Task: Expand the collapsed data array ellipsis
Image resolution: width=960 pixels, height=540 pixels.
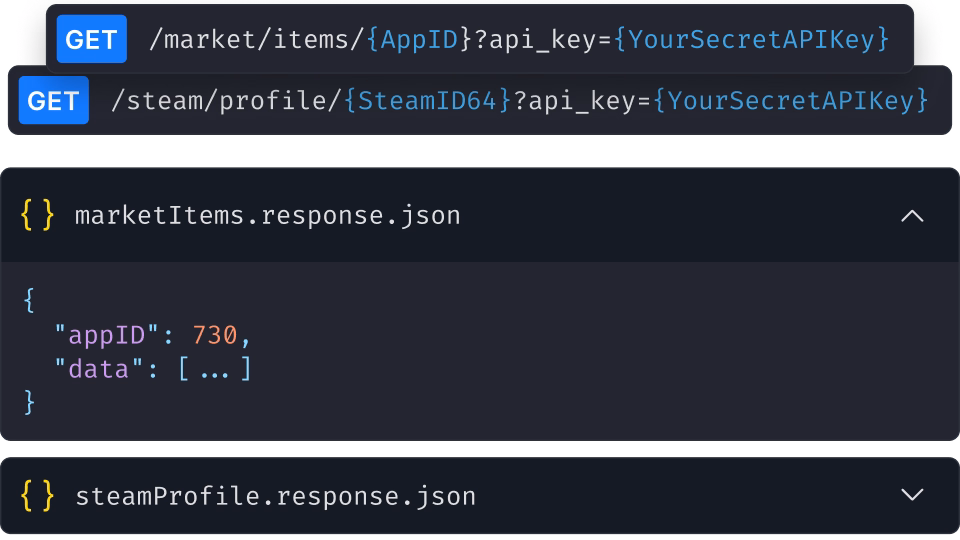Action: click(215, 370)
